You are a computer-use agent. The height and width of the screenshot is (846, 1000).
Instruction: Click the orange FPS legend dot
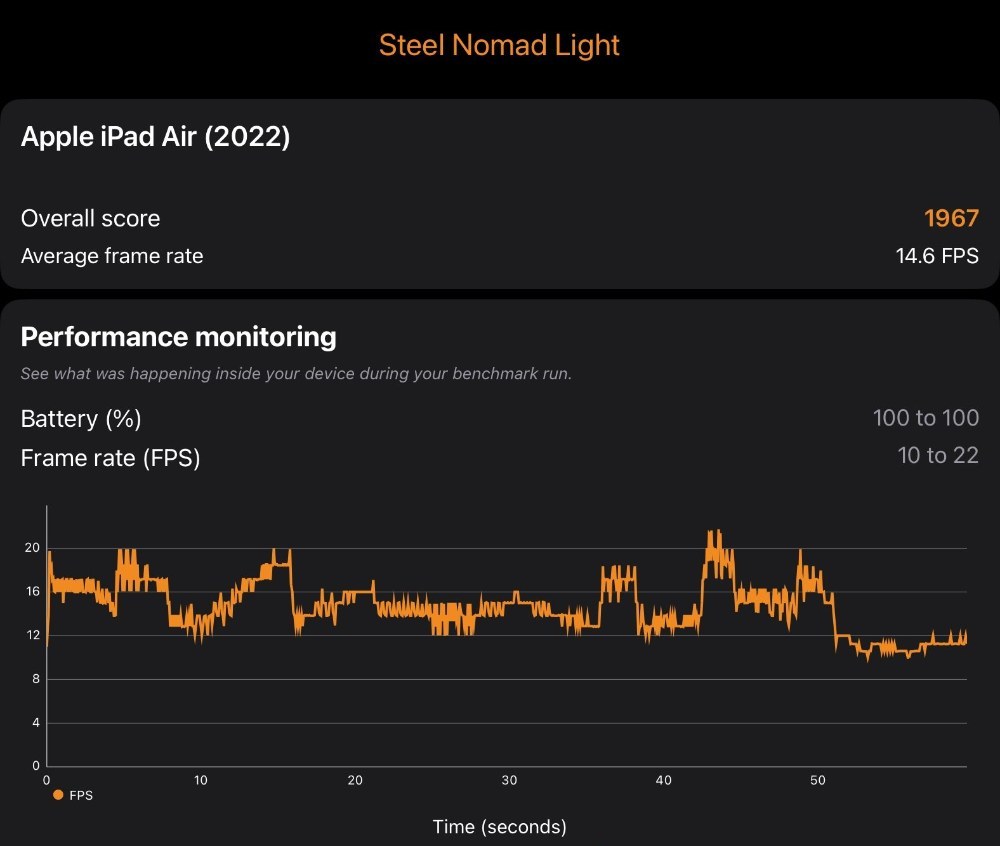coord(58,795)
